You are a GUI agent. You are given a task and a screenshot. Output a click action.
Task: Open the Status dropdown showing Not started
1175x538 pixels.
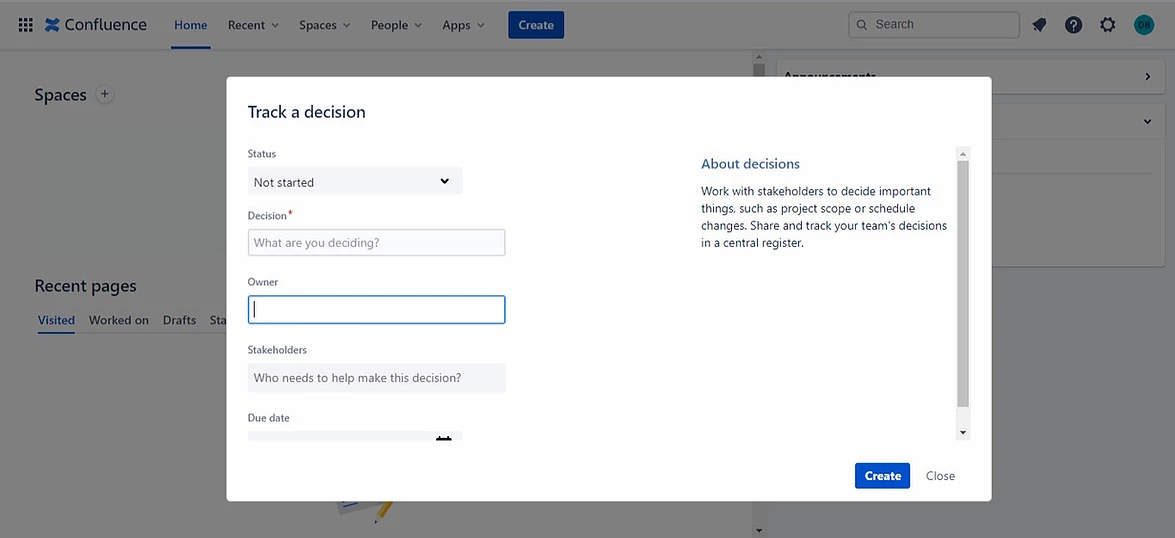point(355,182)
